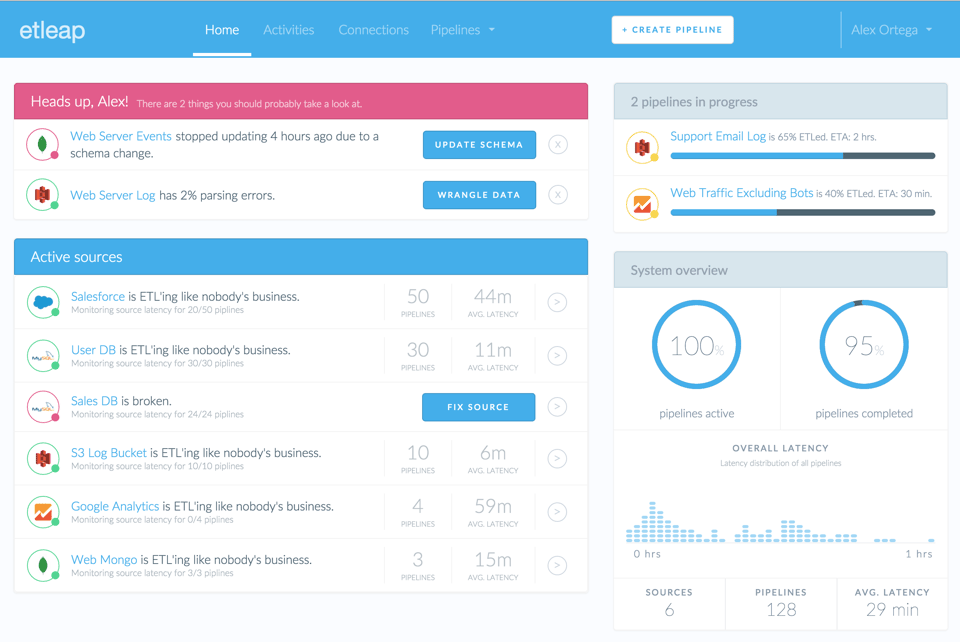This screenshot has height=642, width=960.
Task: Switch to the Activities tab
Action: click(288, 29)
